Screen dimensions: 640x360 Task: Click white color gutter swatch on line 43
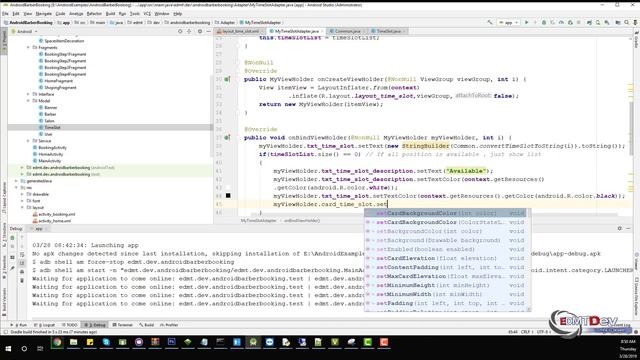tap(228, 188)
